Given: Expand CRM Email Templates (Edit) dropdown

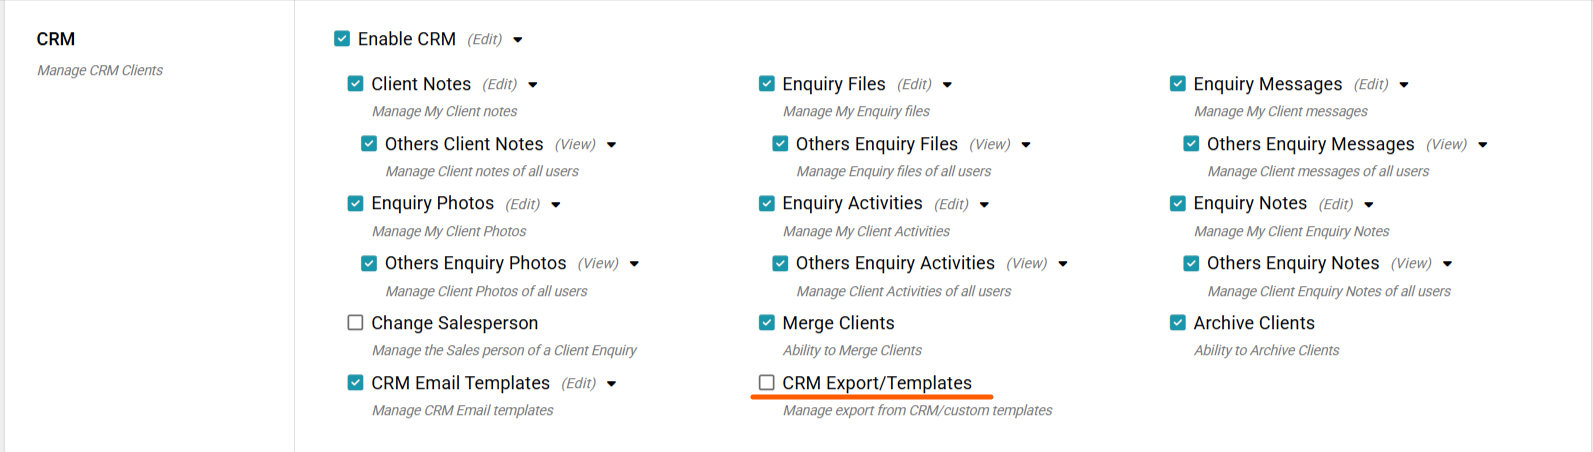Looking at the screenshot, I should [612, 384].
